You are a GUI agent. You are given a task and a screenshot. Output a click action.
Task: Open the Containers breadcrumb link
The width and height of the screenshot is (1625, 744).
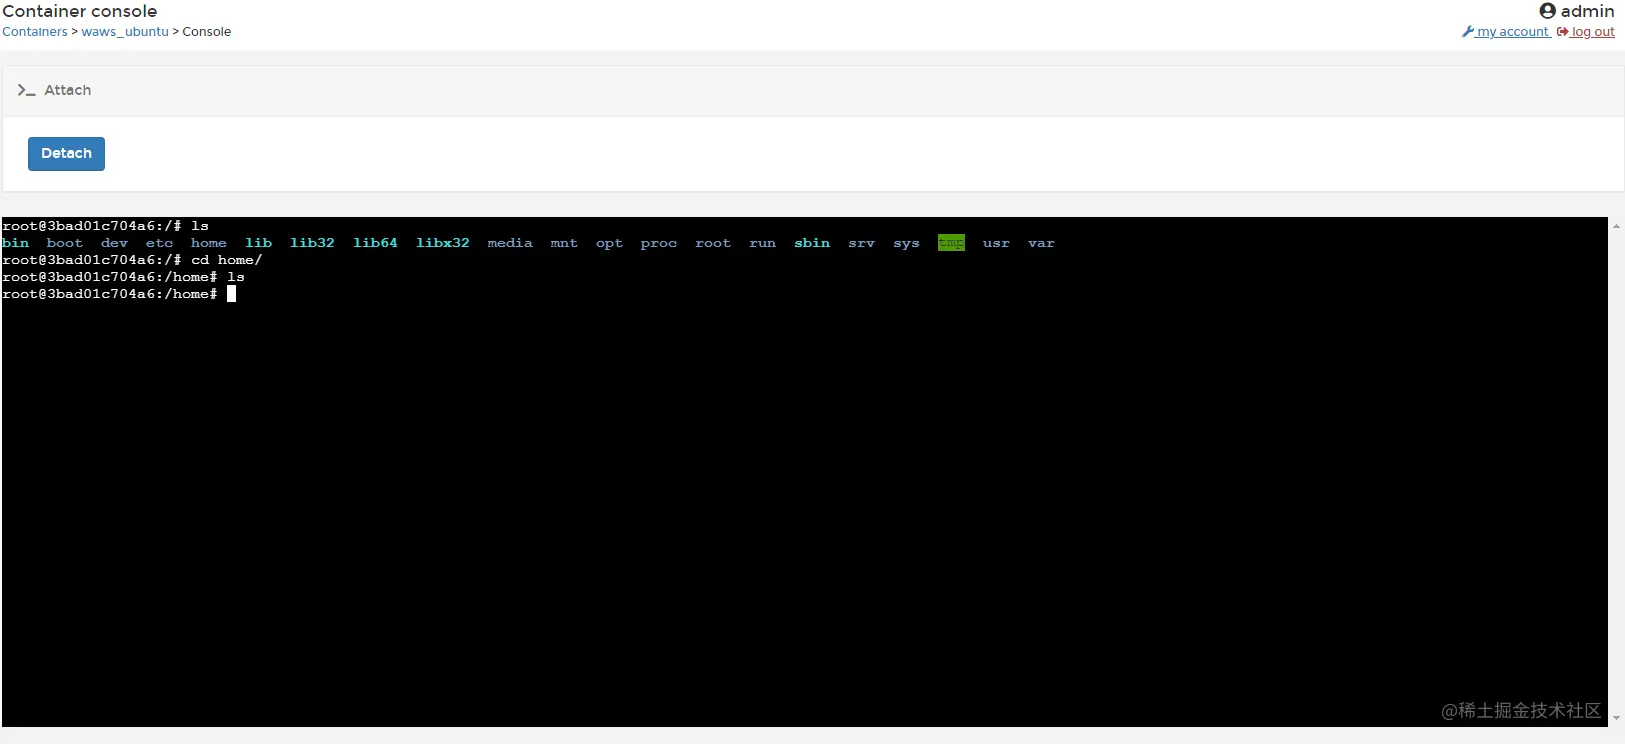[x=35, y=32]
